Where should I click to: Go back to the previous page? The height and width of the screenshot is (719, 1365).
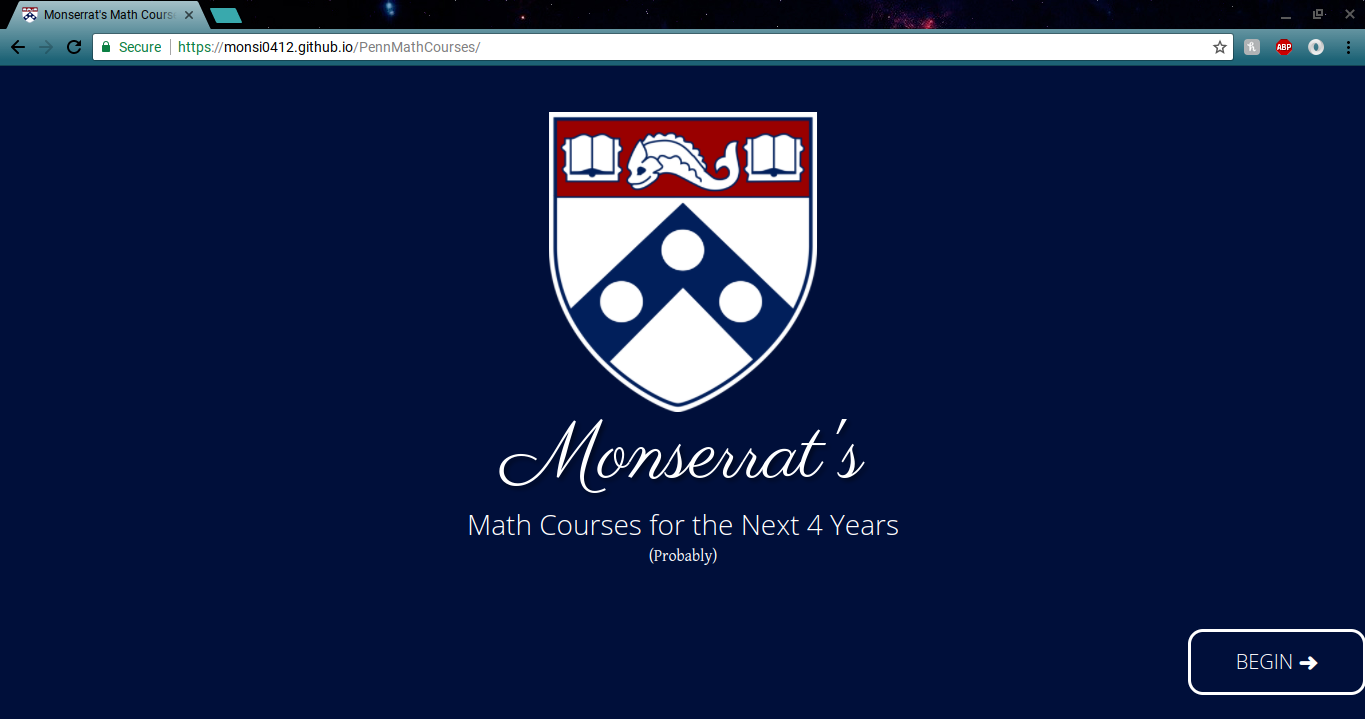click(x=18, y=47)
